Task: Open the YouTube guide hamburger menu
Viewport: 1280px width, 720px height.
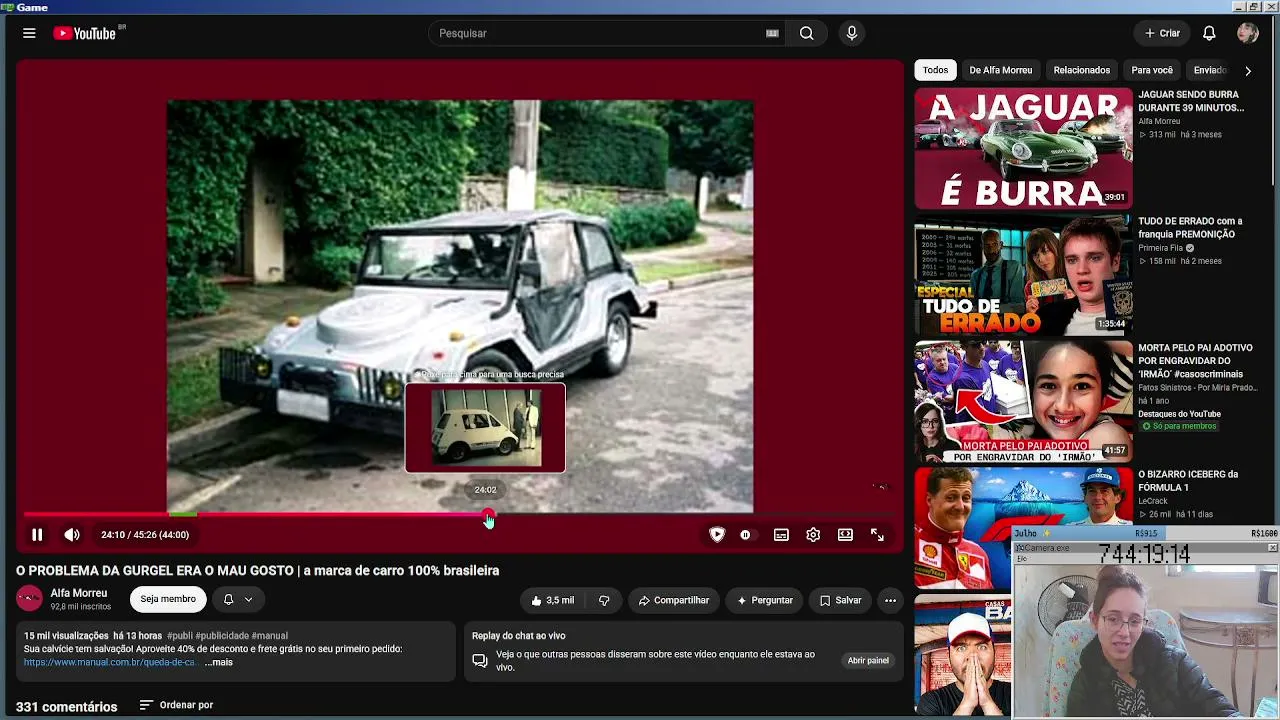Action: [x=29, y=33]
